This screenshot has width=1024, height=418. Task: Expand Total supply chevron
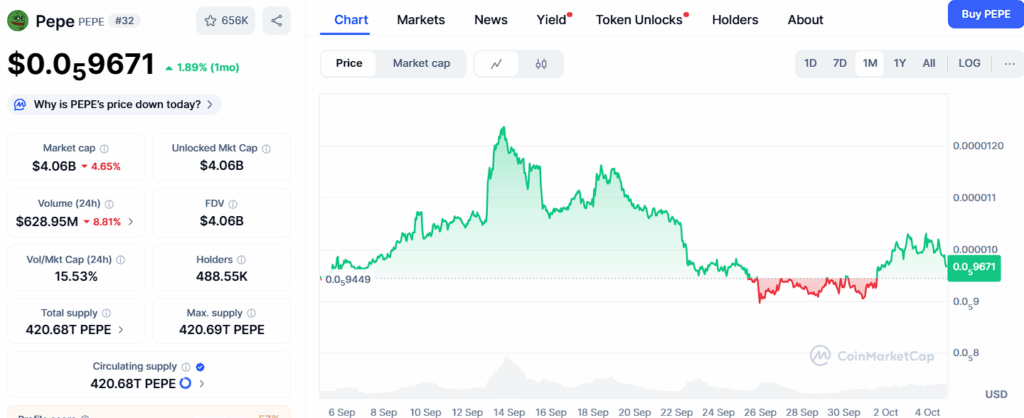122,329
